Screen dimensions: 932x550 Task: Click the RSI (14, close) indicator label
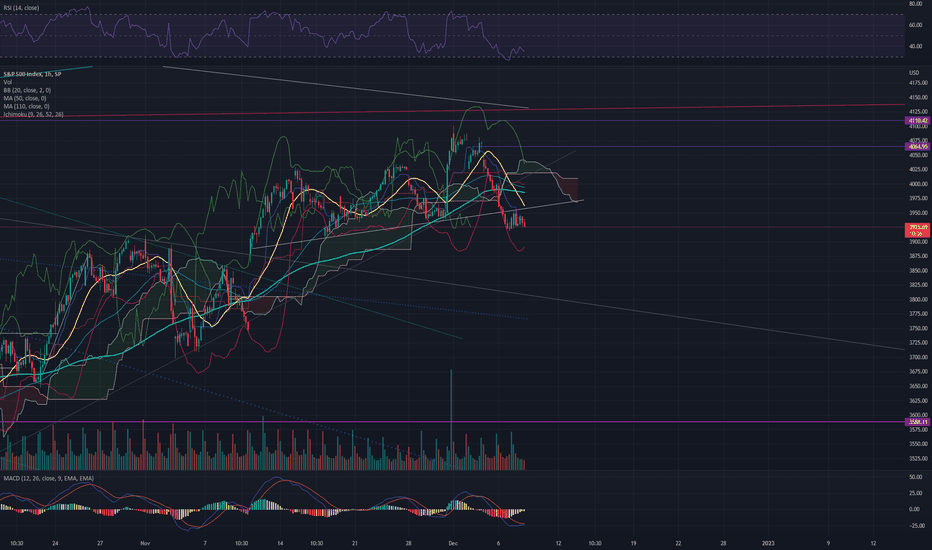click(x=21, y=8)
